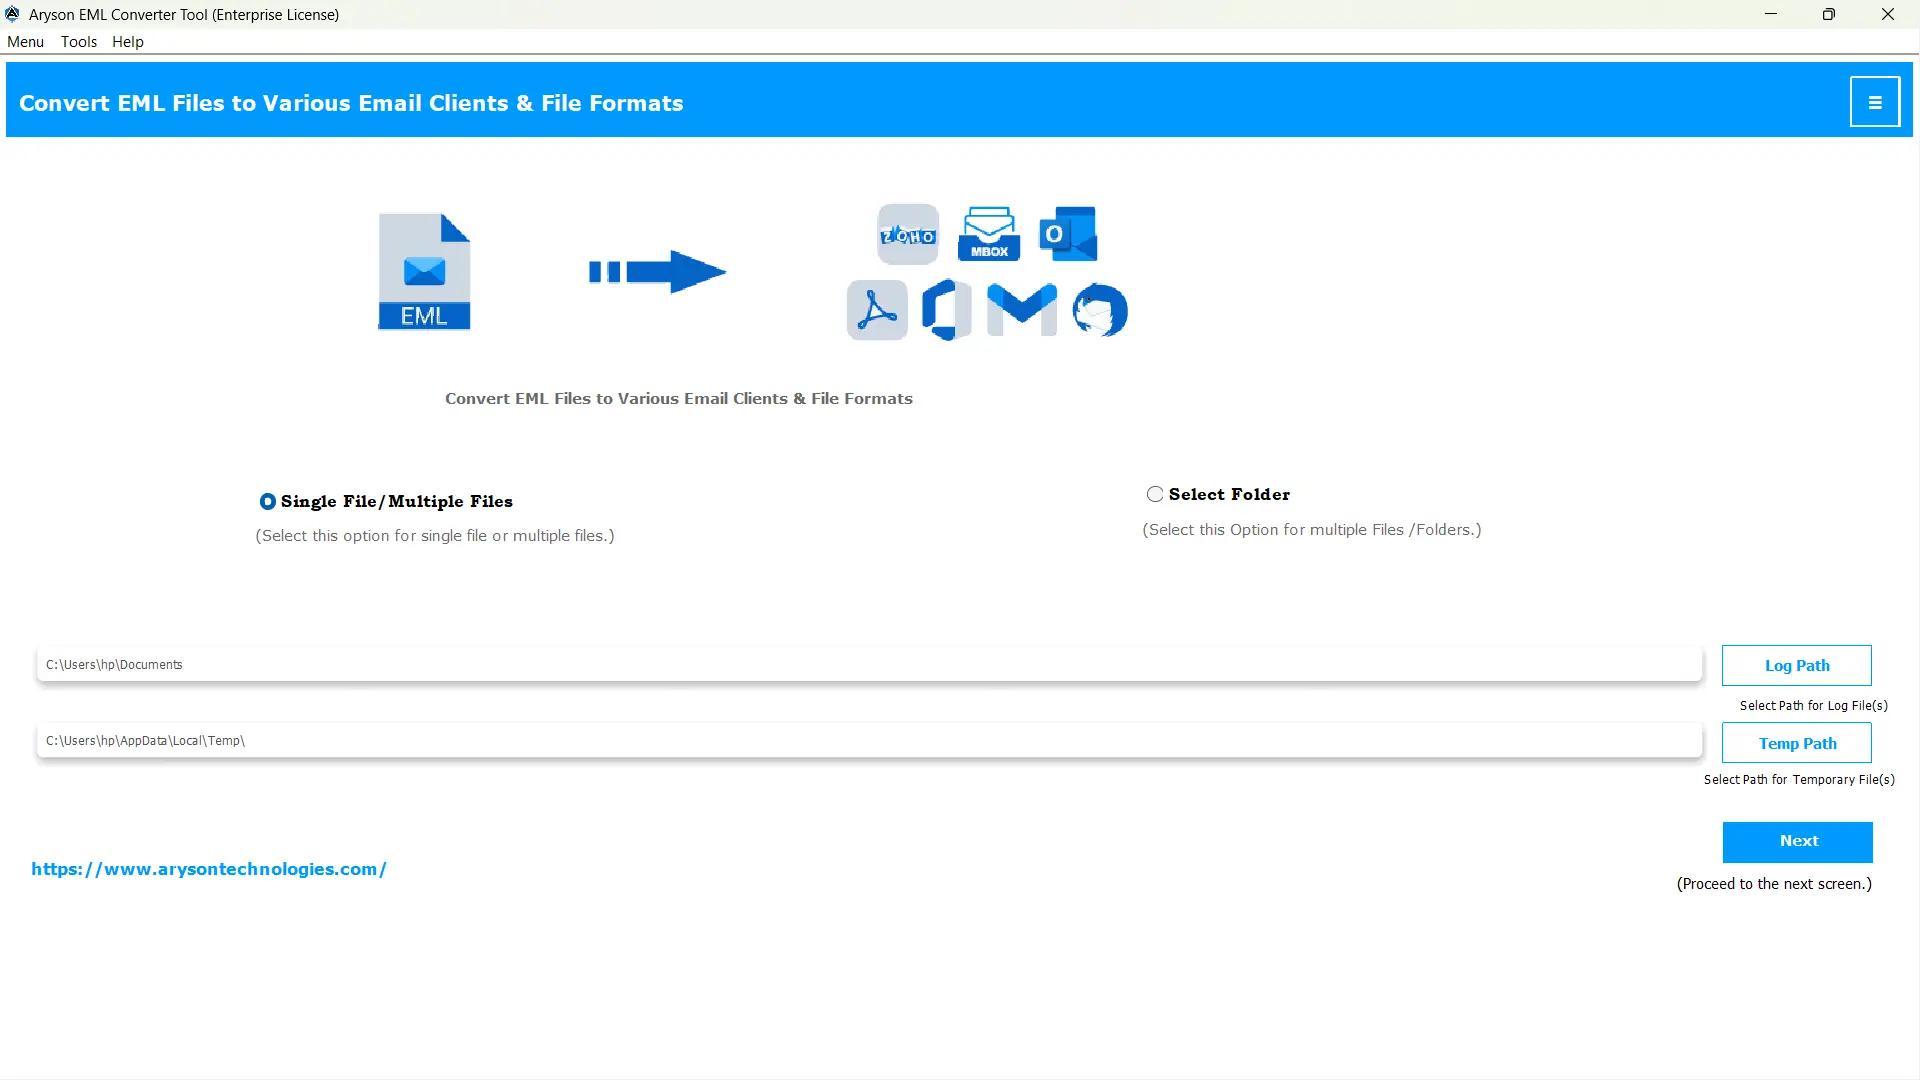The image size is (1920, 1080).
Task: Select the Single File/Multiple Files option
Action: 267,501
